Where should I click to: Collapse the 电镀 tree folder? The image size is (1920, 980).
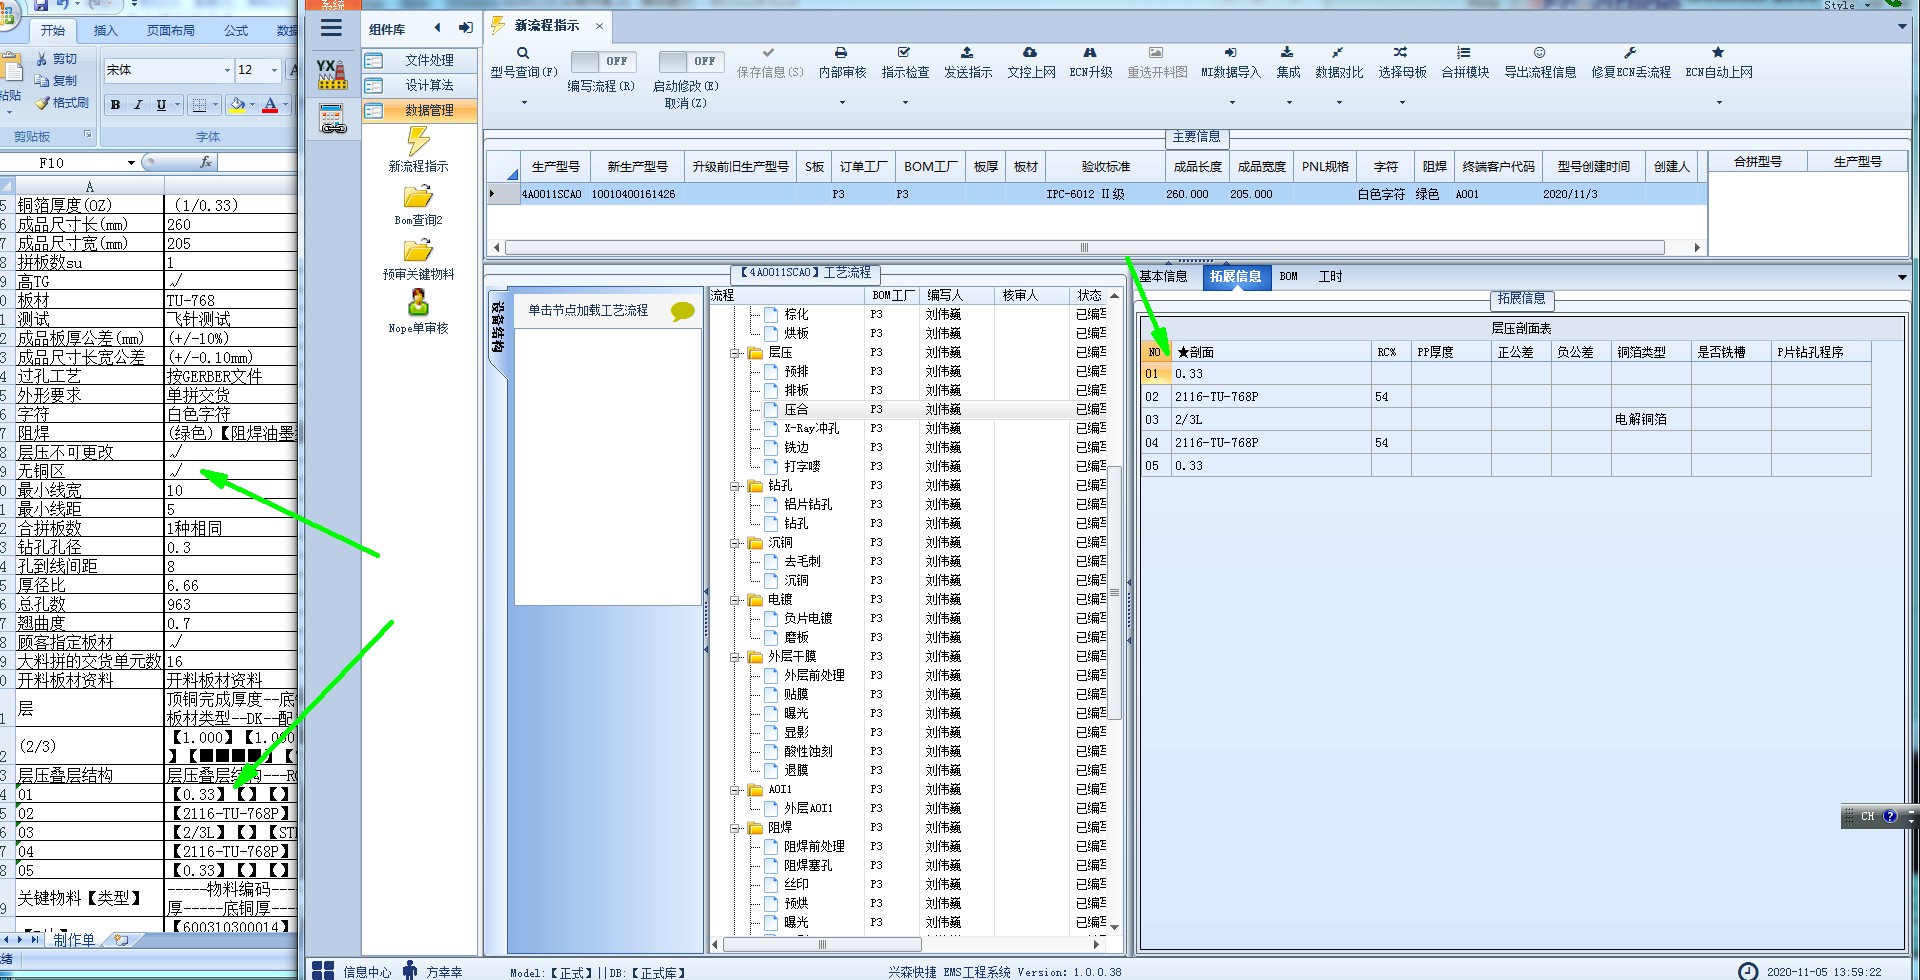click(735, 600)
